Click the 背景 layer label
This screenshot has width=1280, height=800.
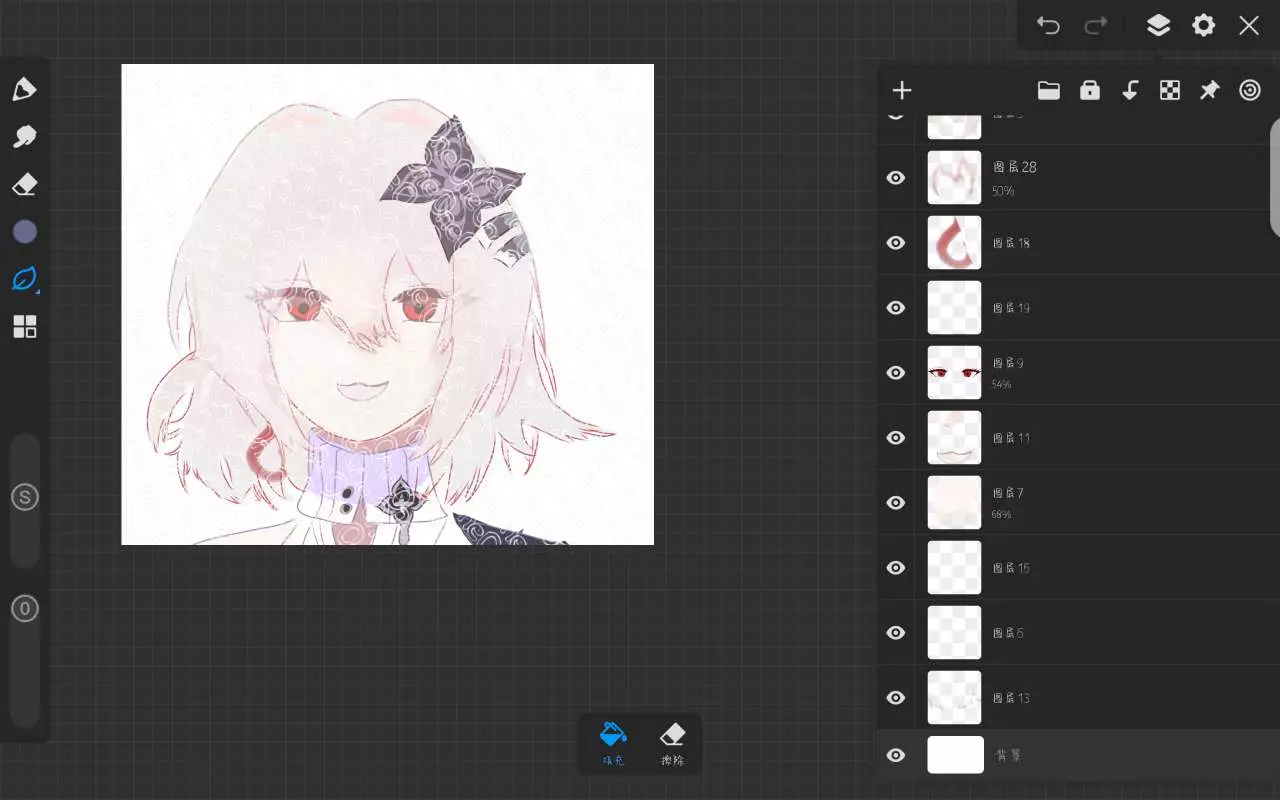pos(1008,755)
